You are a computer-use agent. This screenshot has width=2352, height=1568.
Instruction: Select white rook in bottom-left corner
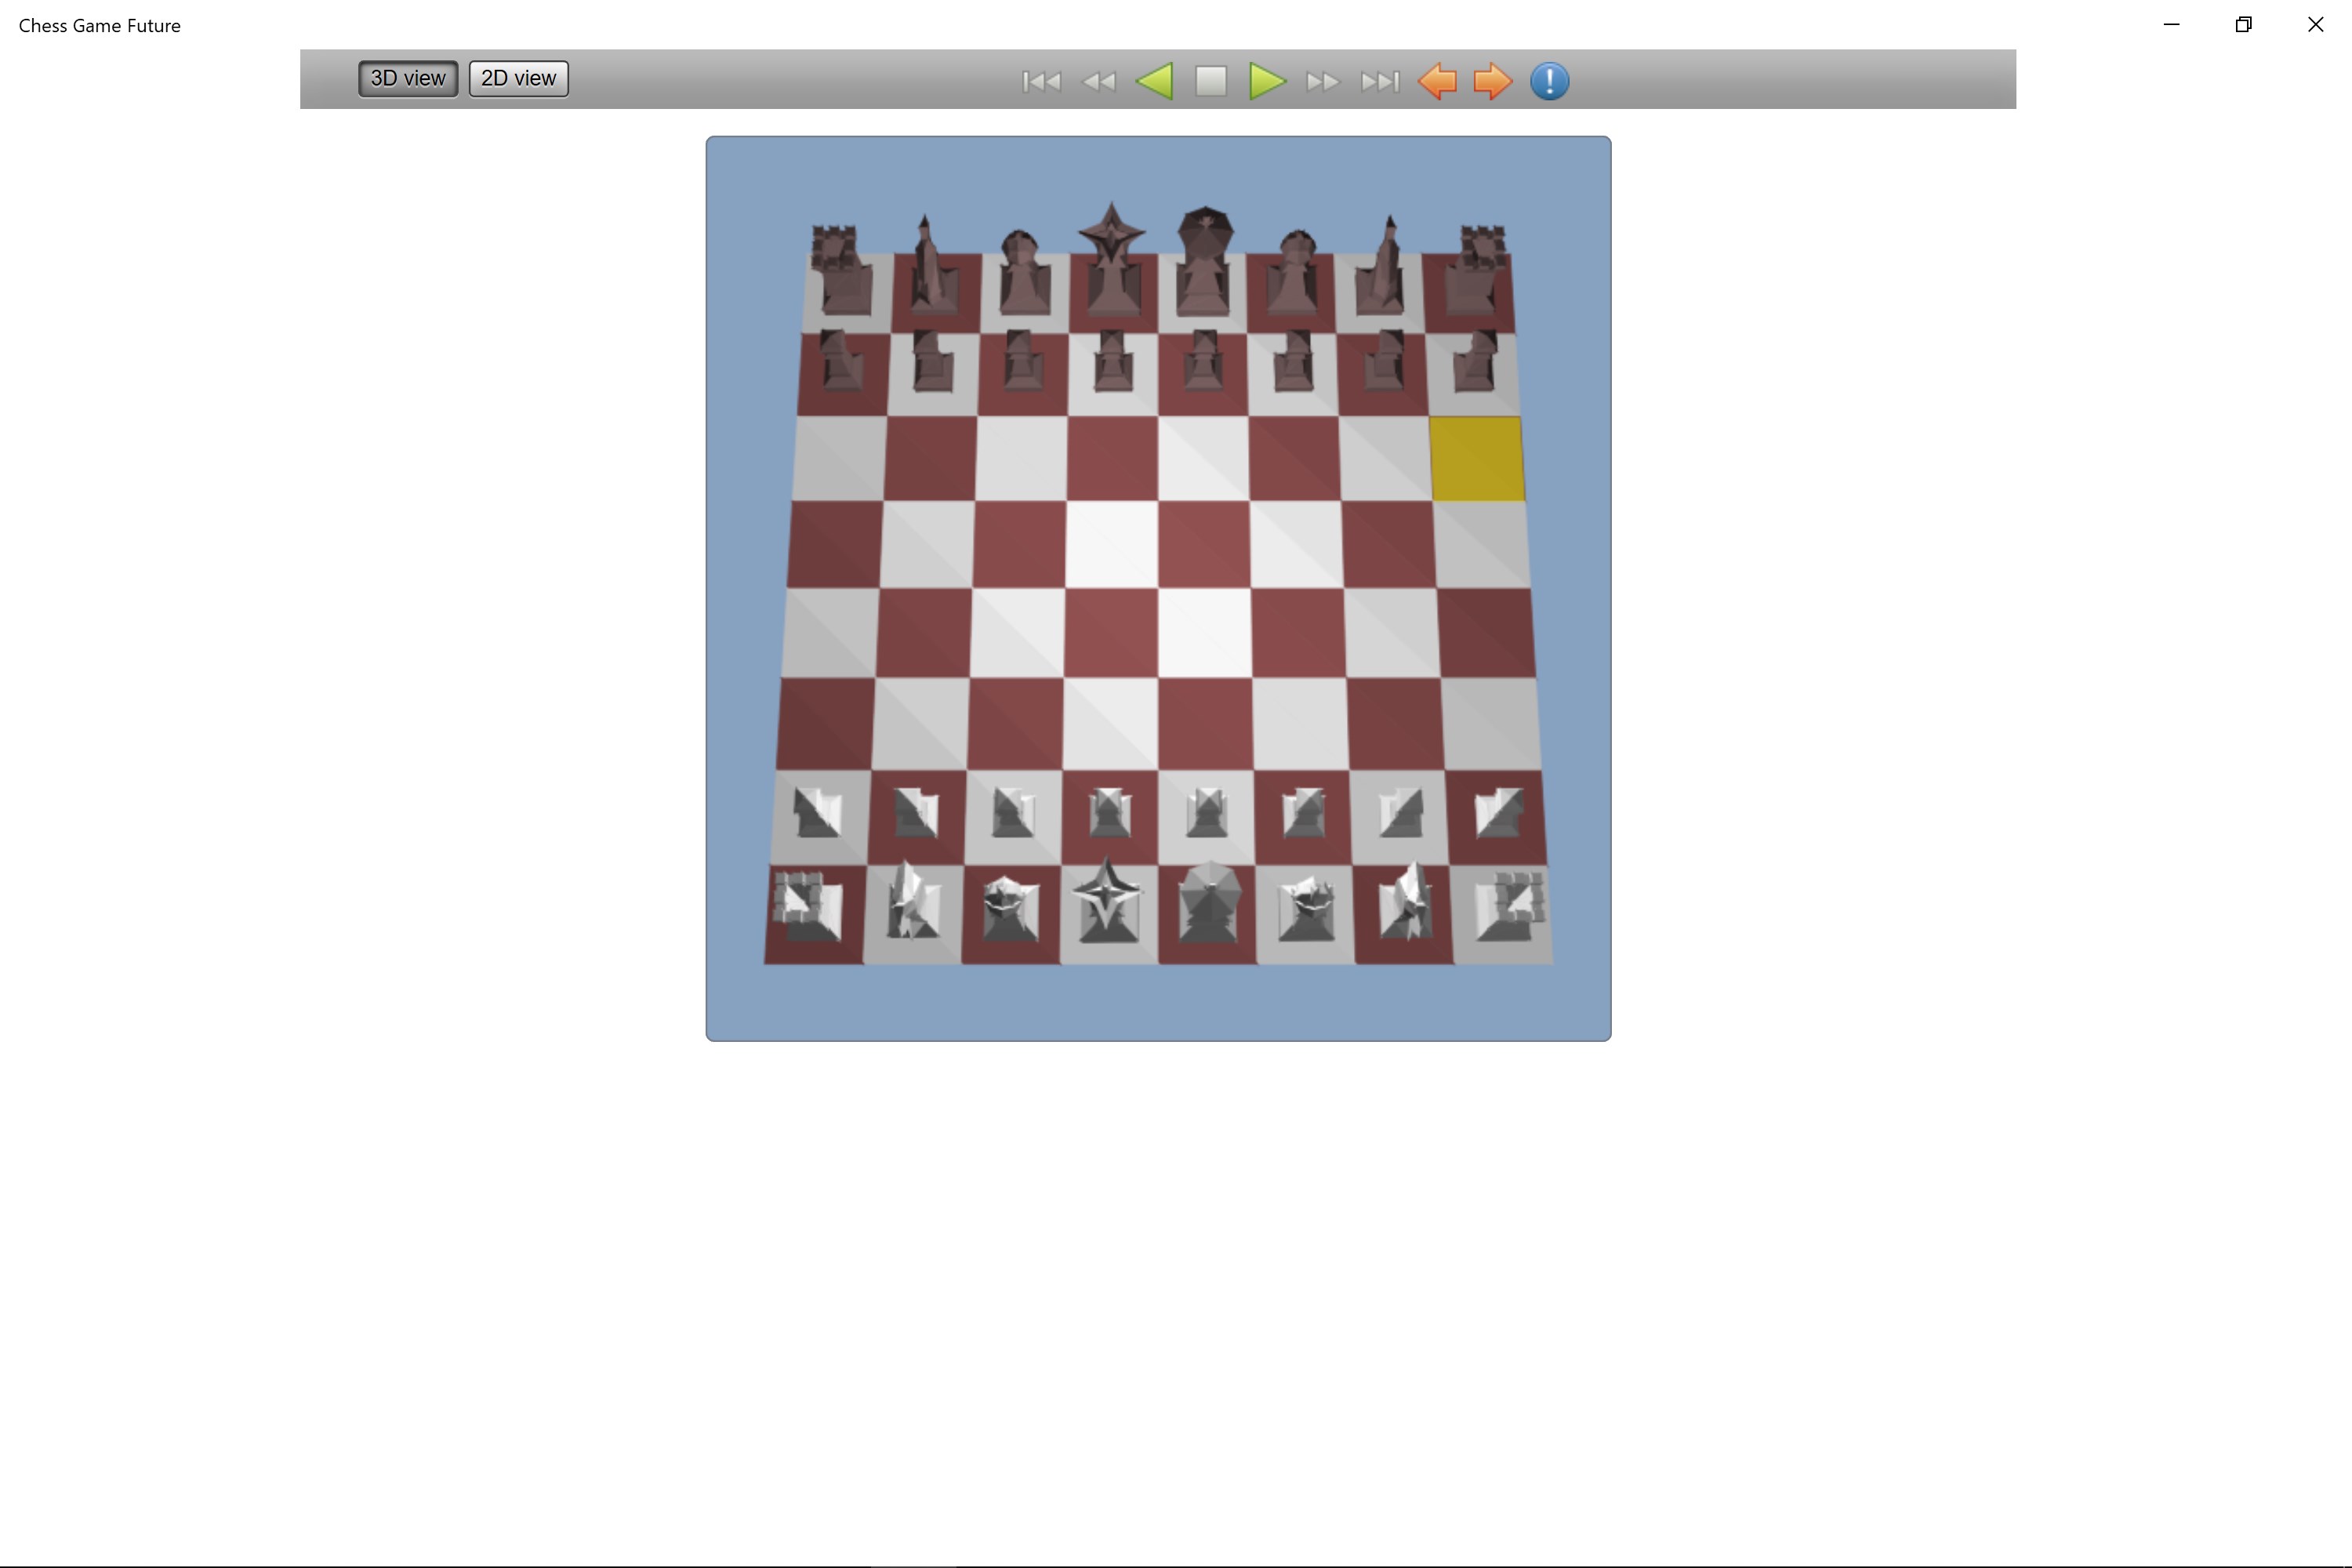pyautogui.click(x=810, y=908)
